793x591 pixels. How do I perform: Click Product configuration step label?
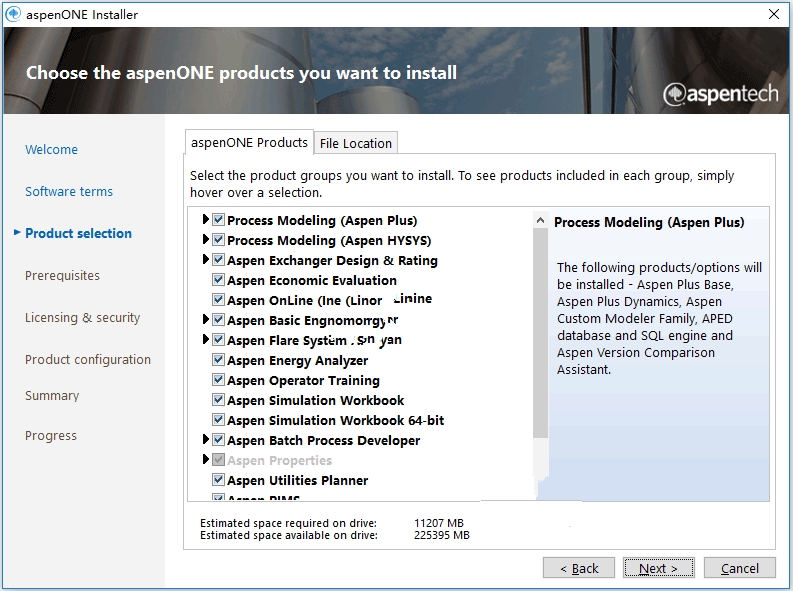[88, 359]
